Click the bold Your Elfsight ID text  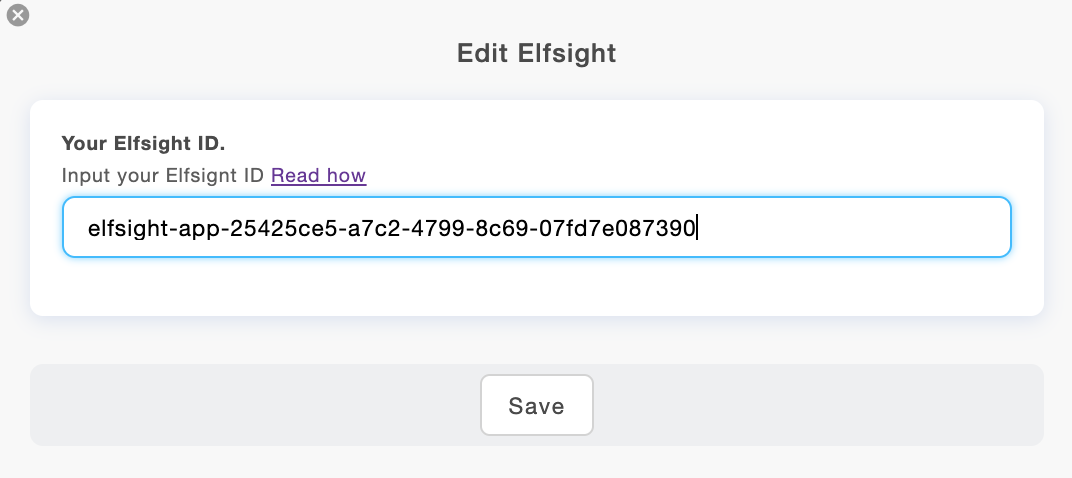click(x=143, y=143)
